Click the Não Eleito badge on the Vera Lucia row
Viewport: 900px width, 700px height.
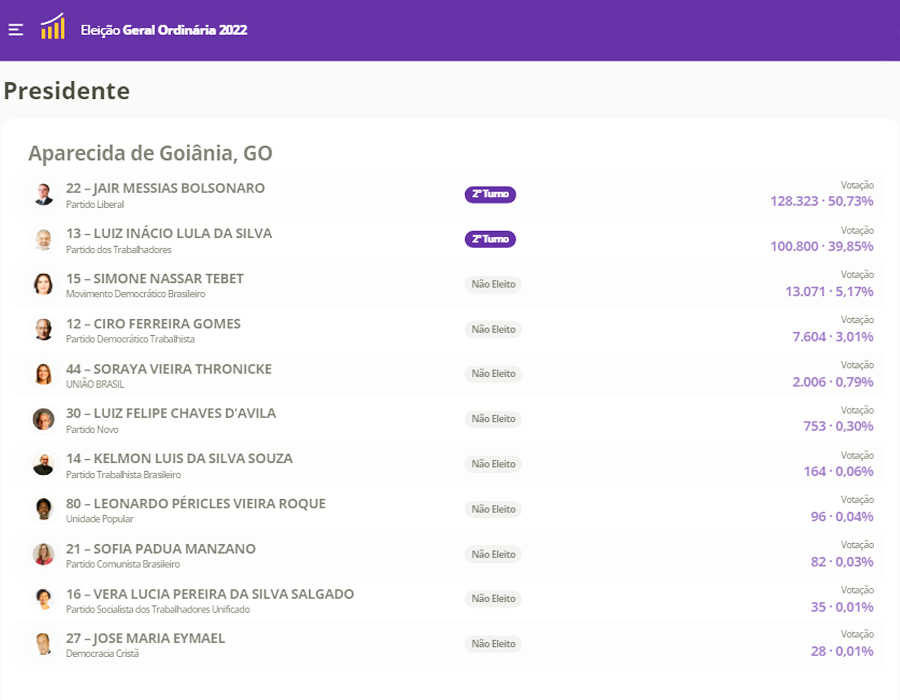click(x=493, y=599)
